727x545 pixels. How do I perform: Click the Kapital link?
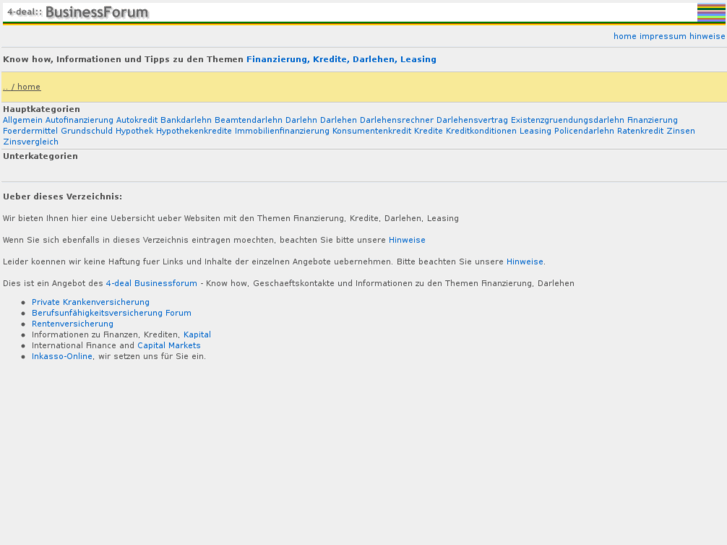pyautogui.click(x=197, y=334)
